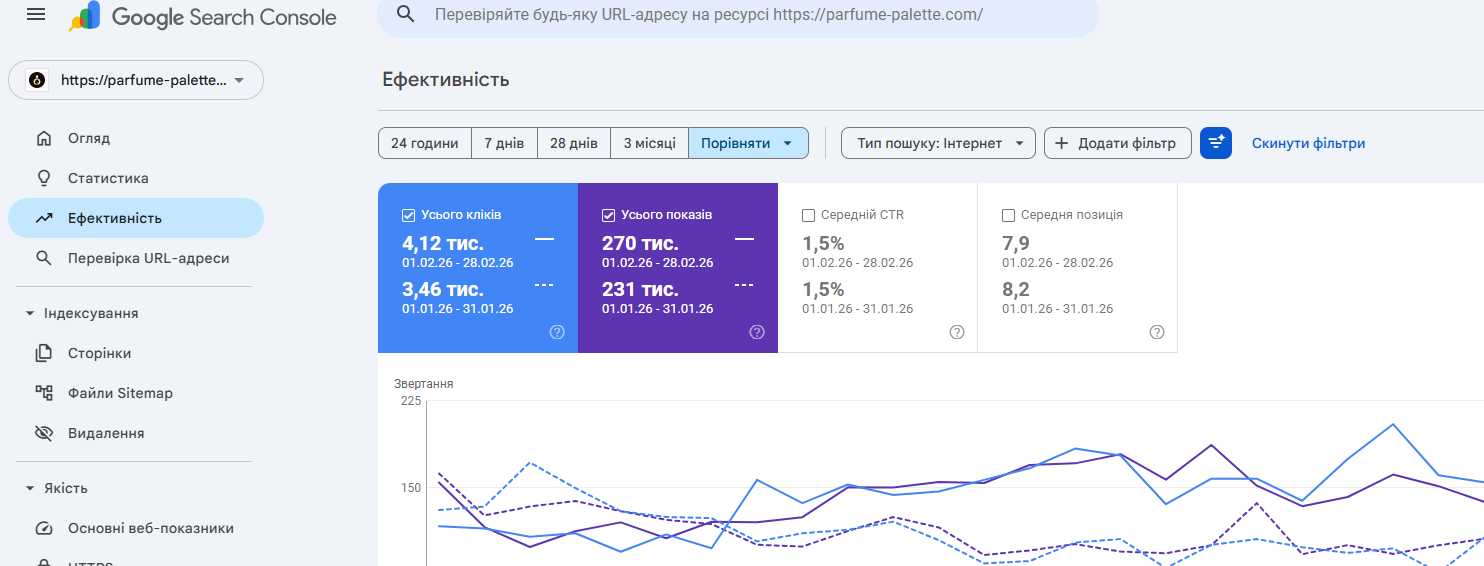Viewport: 1484px width, 566px height.
Task: Click the 3,46 тис. previous clicks value
Action: click(443, 289)
